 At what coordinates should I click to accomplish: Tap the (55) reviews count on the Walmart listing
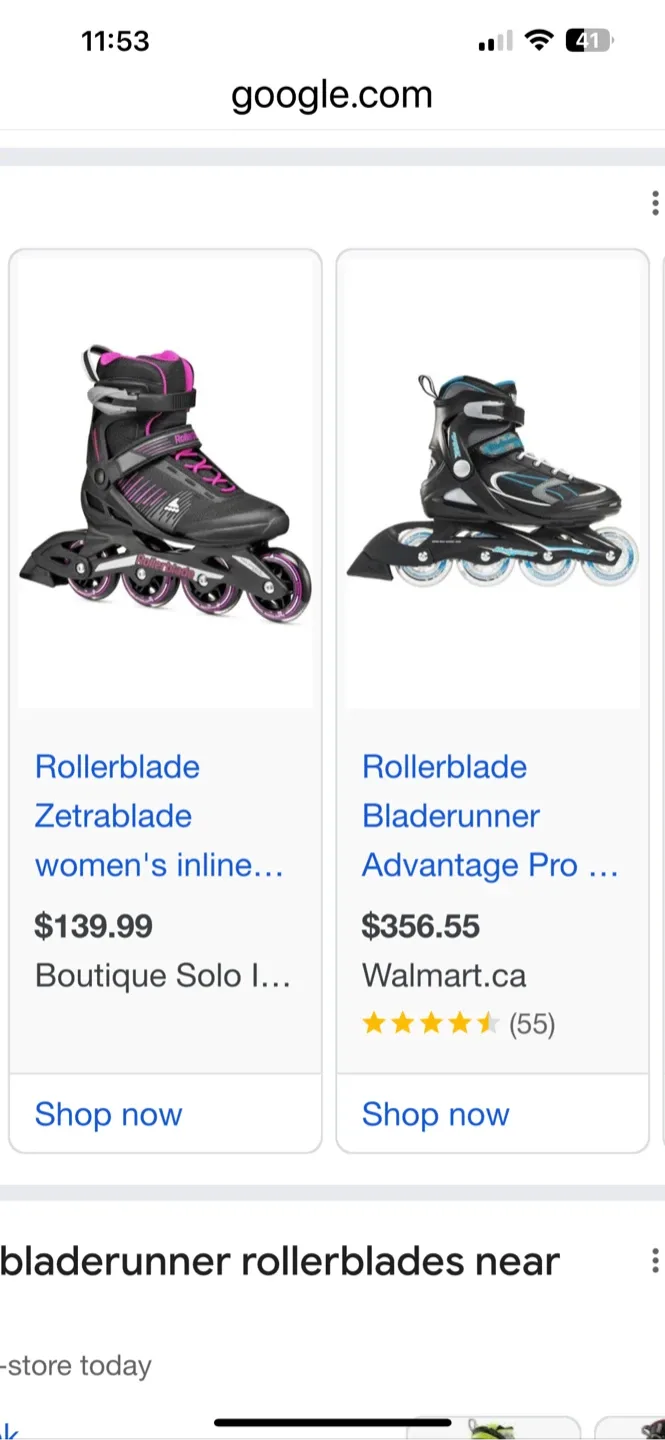click(531, 1023)
